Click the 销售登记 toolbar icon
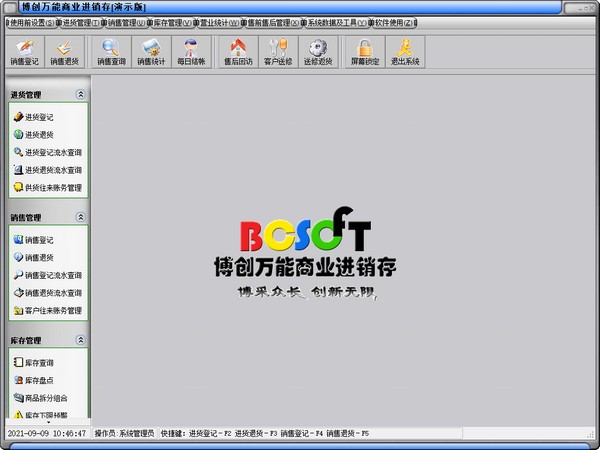The width and height of the screenshot is (600, 450). click(x=23, y=51)
